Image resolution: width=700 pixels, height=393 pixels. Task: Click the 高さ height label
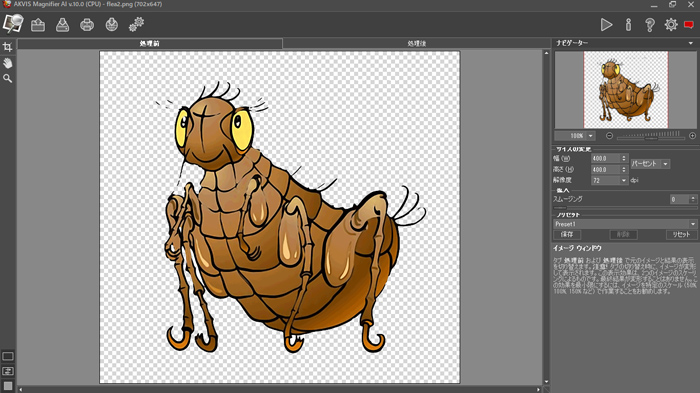(x=563, y=170)
